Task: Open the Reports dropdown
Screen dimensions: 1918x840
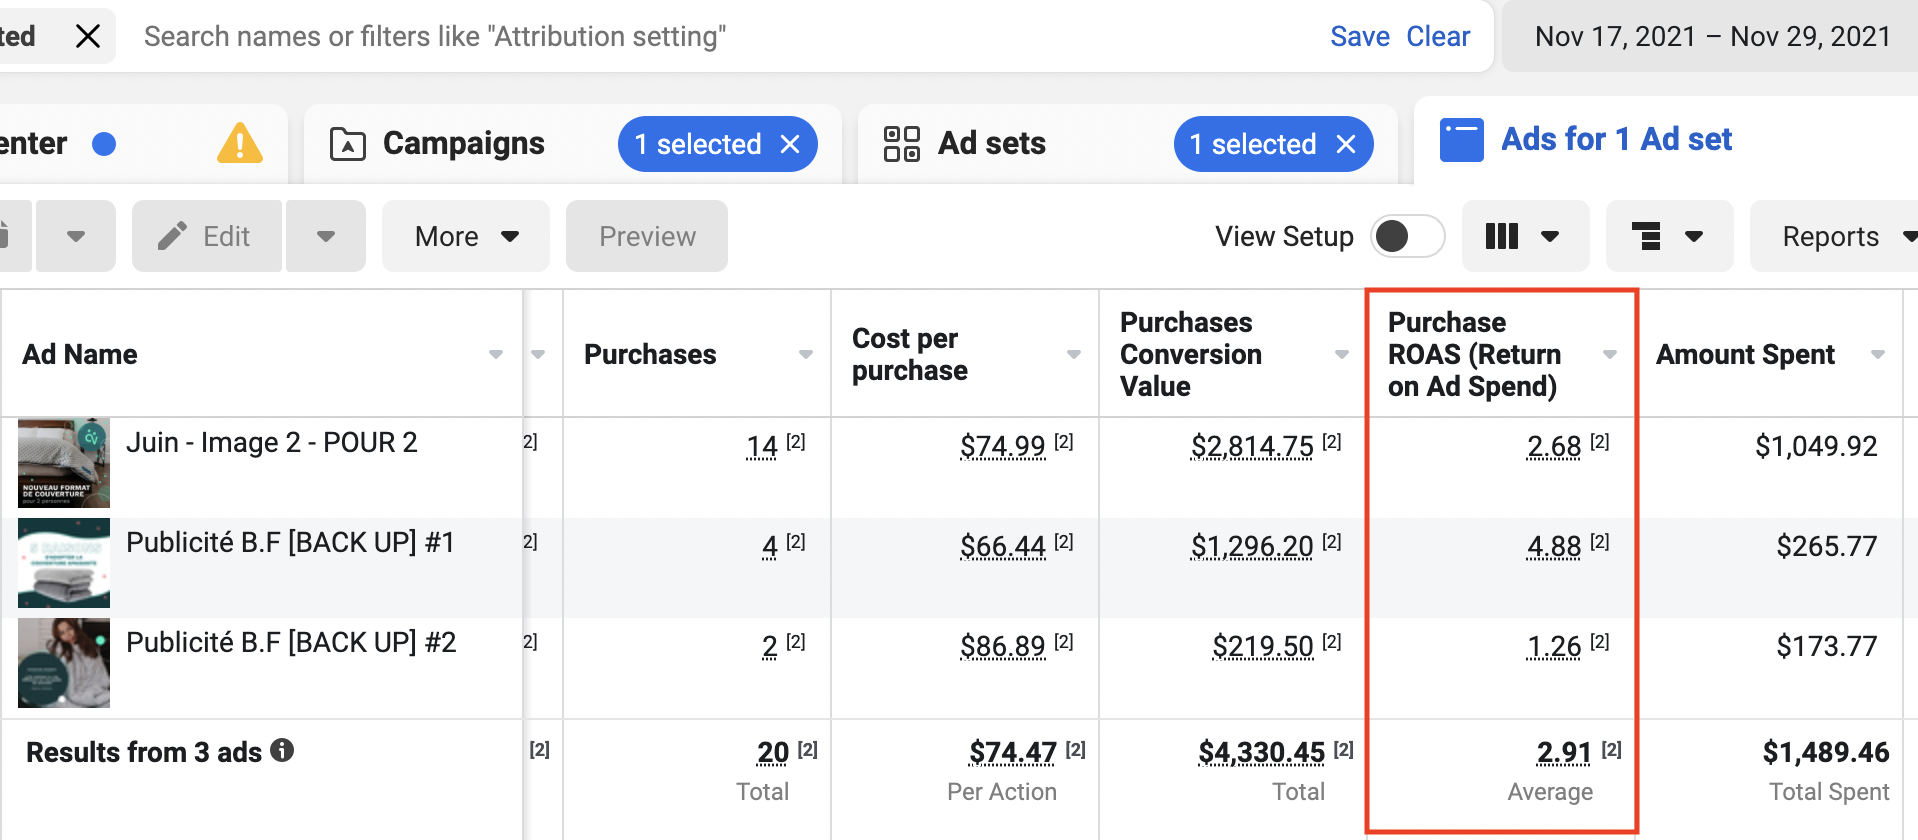Action: 1840,236
